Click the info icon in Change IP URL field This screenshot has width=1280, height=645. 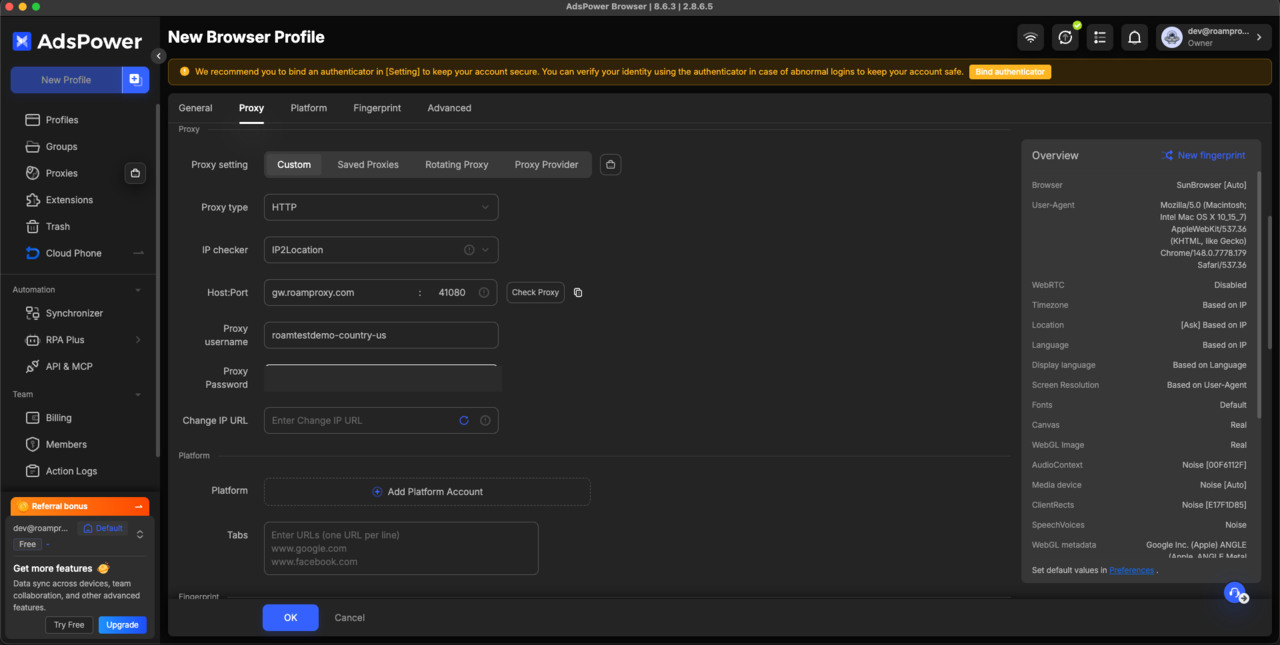[485, 421]
